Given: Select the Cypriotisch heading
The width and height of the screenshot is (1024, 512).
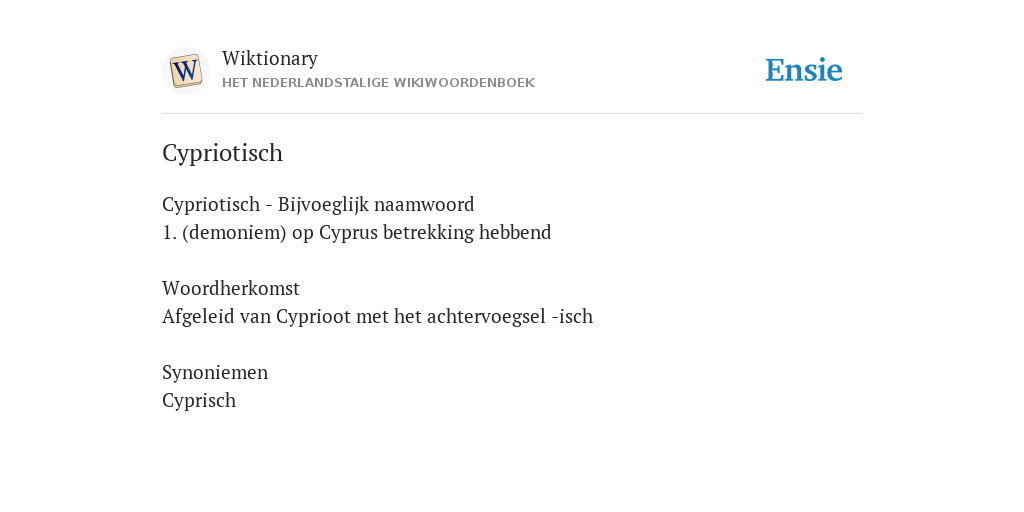Looking at the screenshot, I should coord(222,153).
